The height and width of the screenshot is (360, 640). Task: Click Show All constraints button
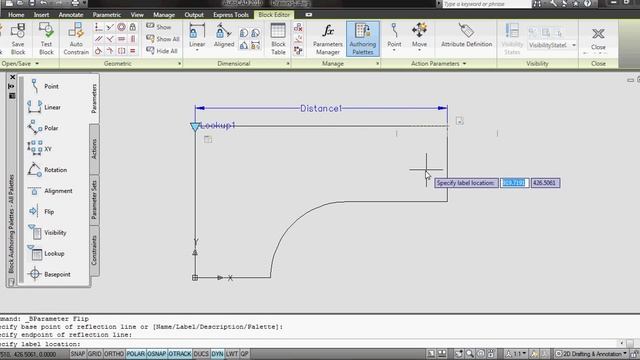pyautogui.click(x=163, y=39)
